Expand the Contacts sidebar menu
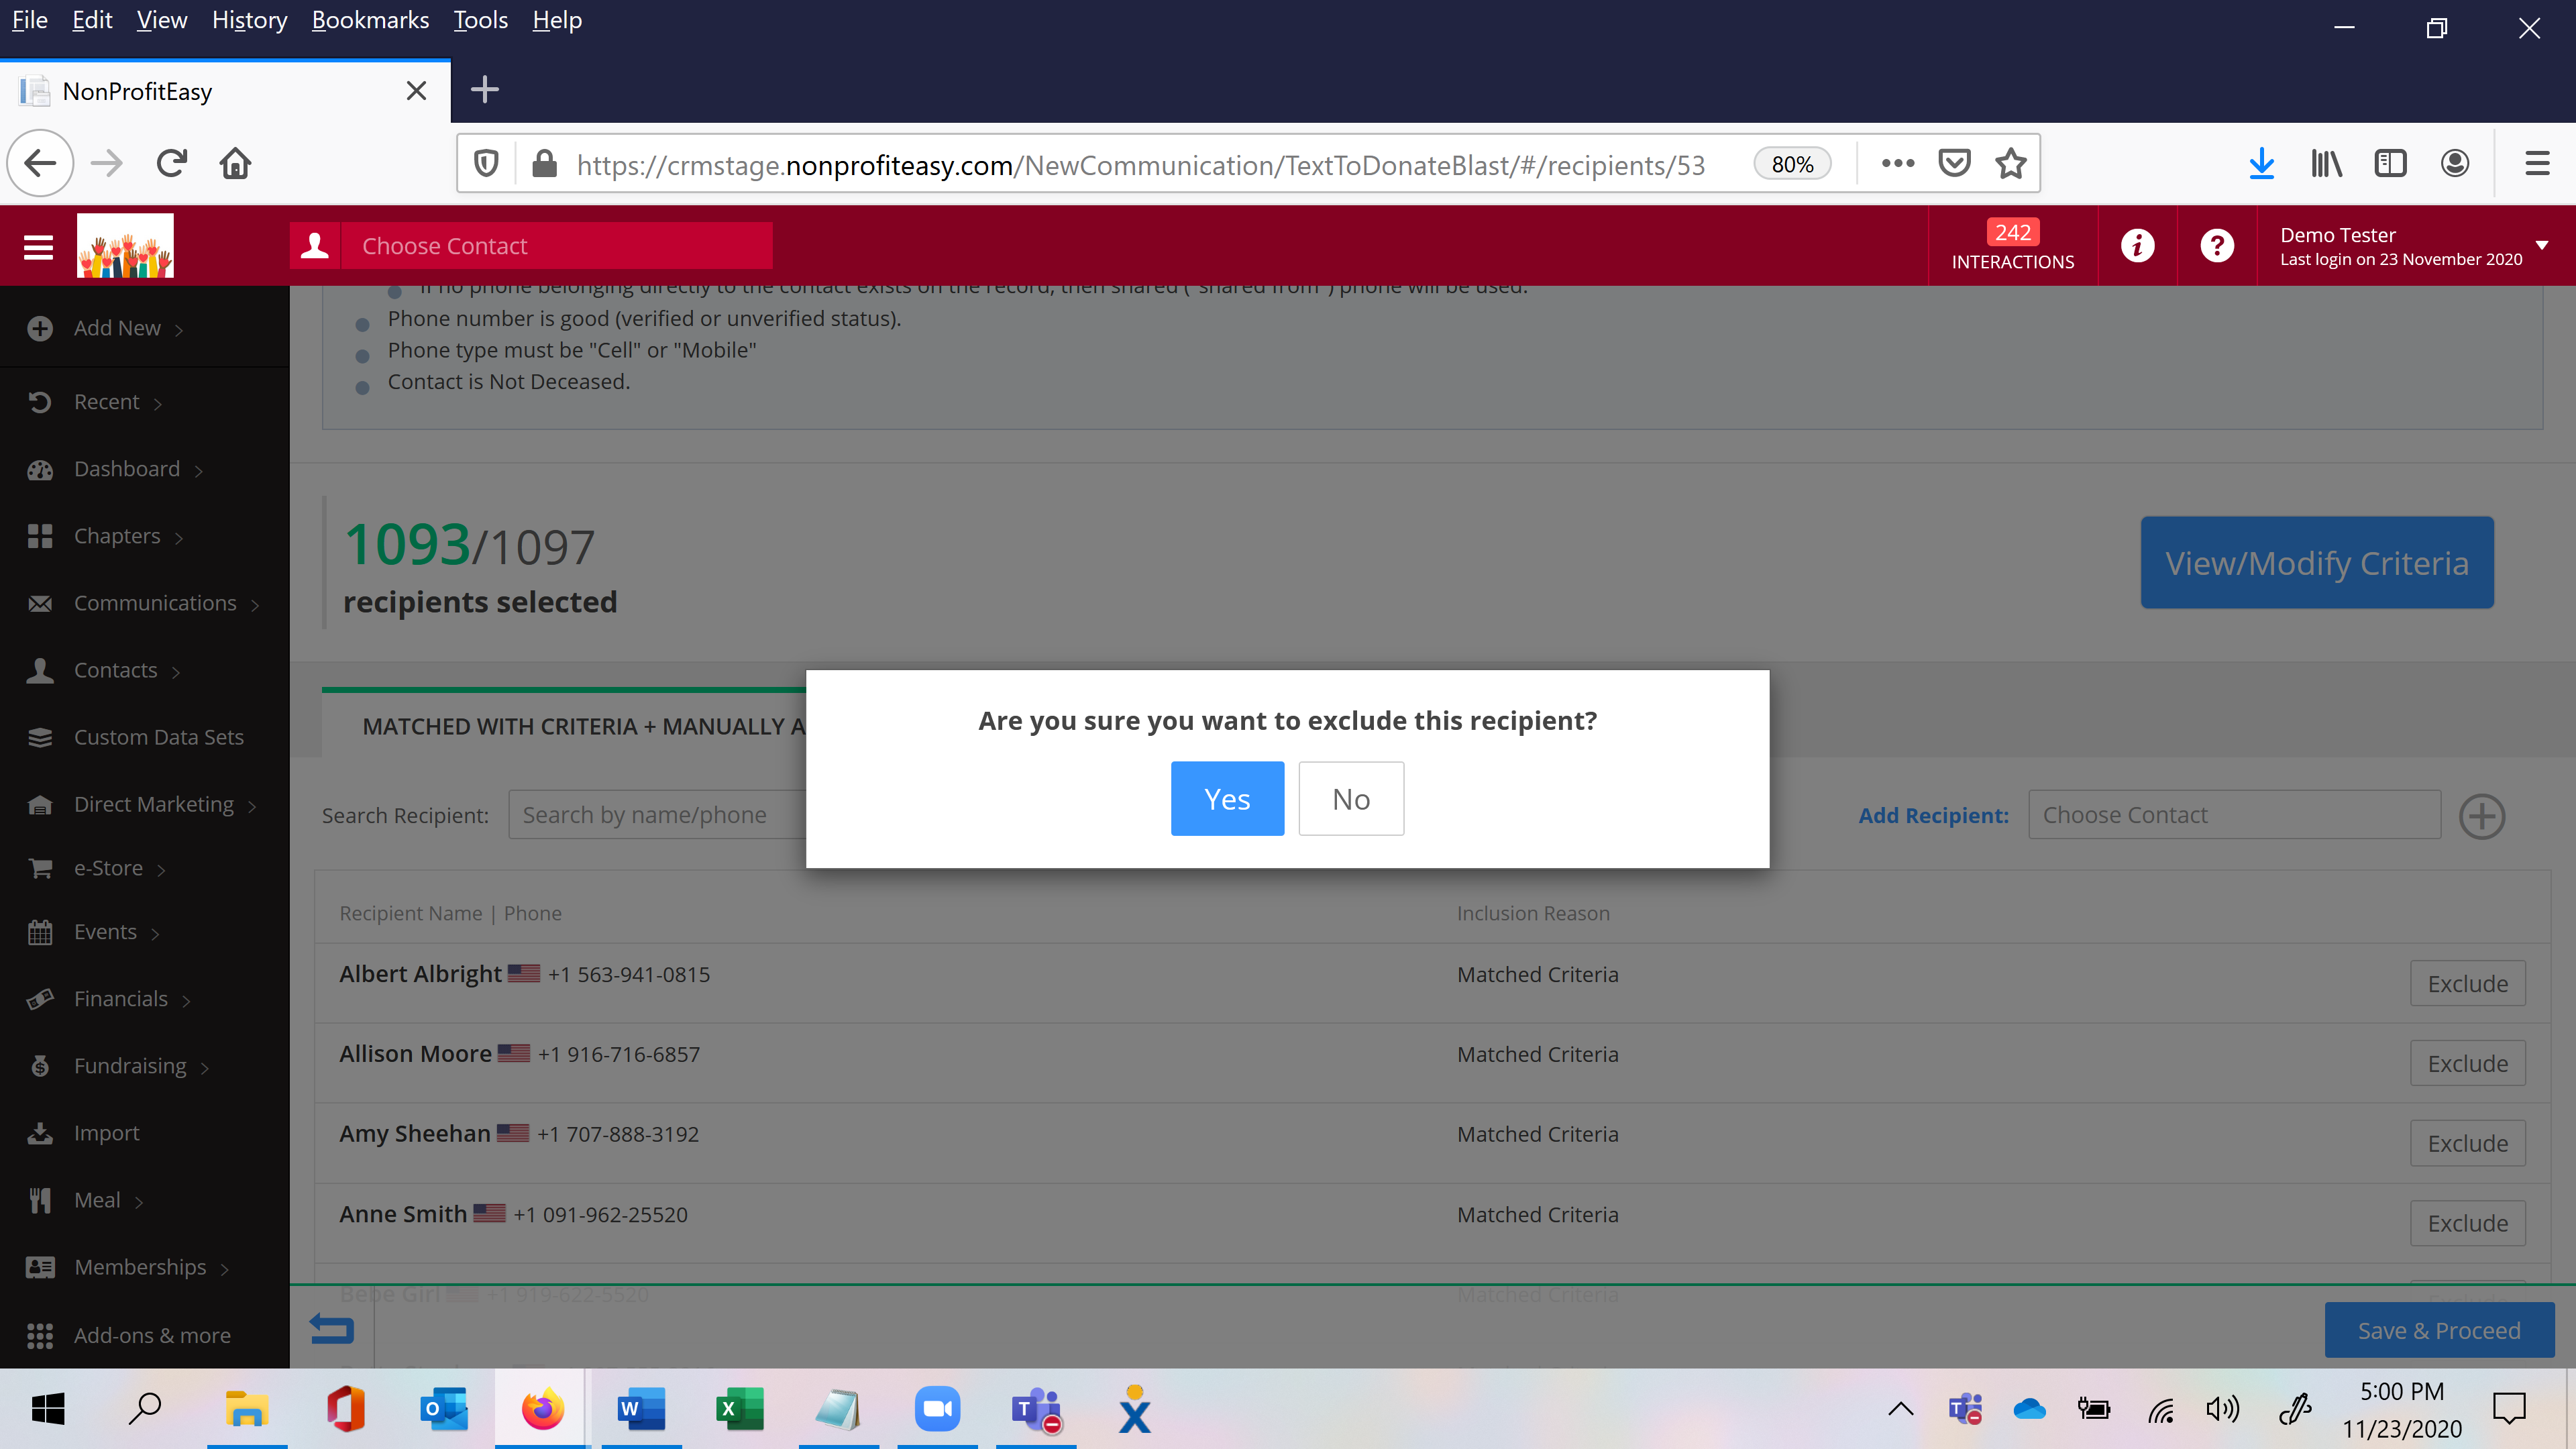Screen dimensions: 2576x1449 click(x=115, y=670)
